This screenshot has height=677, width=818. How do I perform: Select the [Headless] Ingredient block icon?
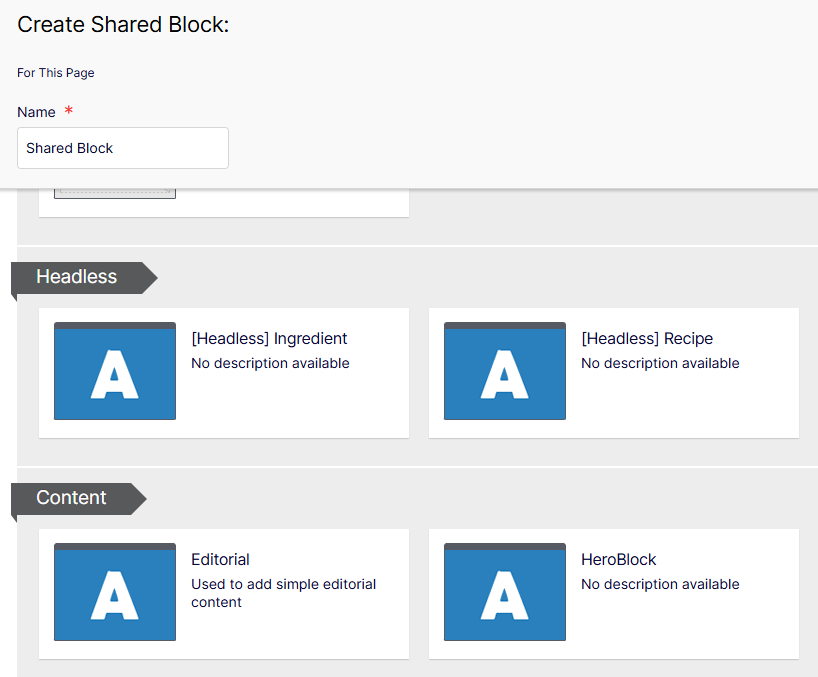tap(115, 371)
